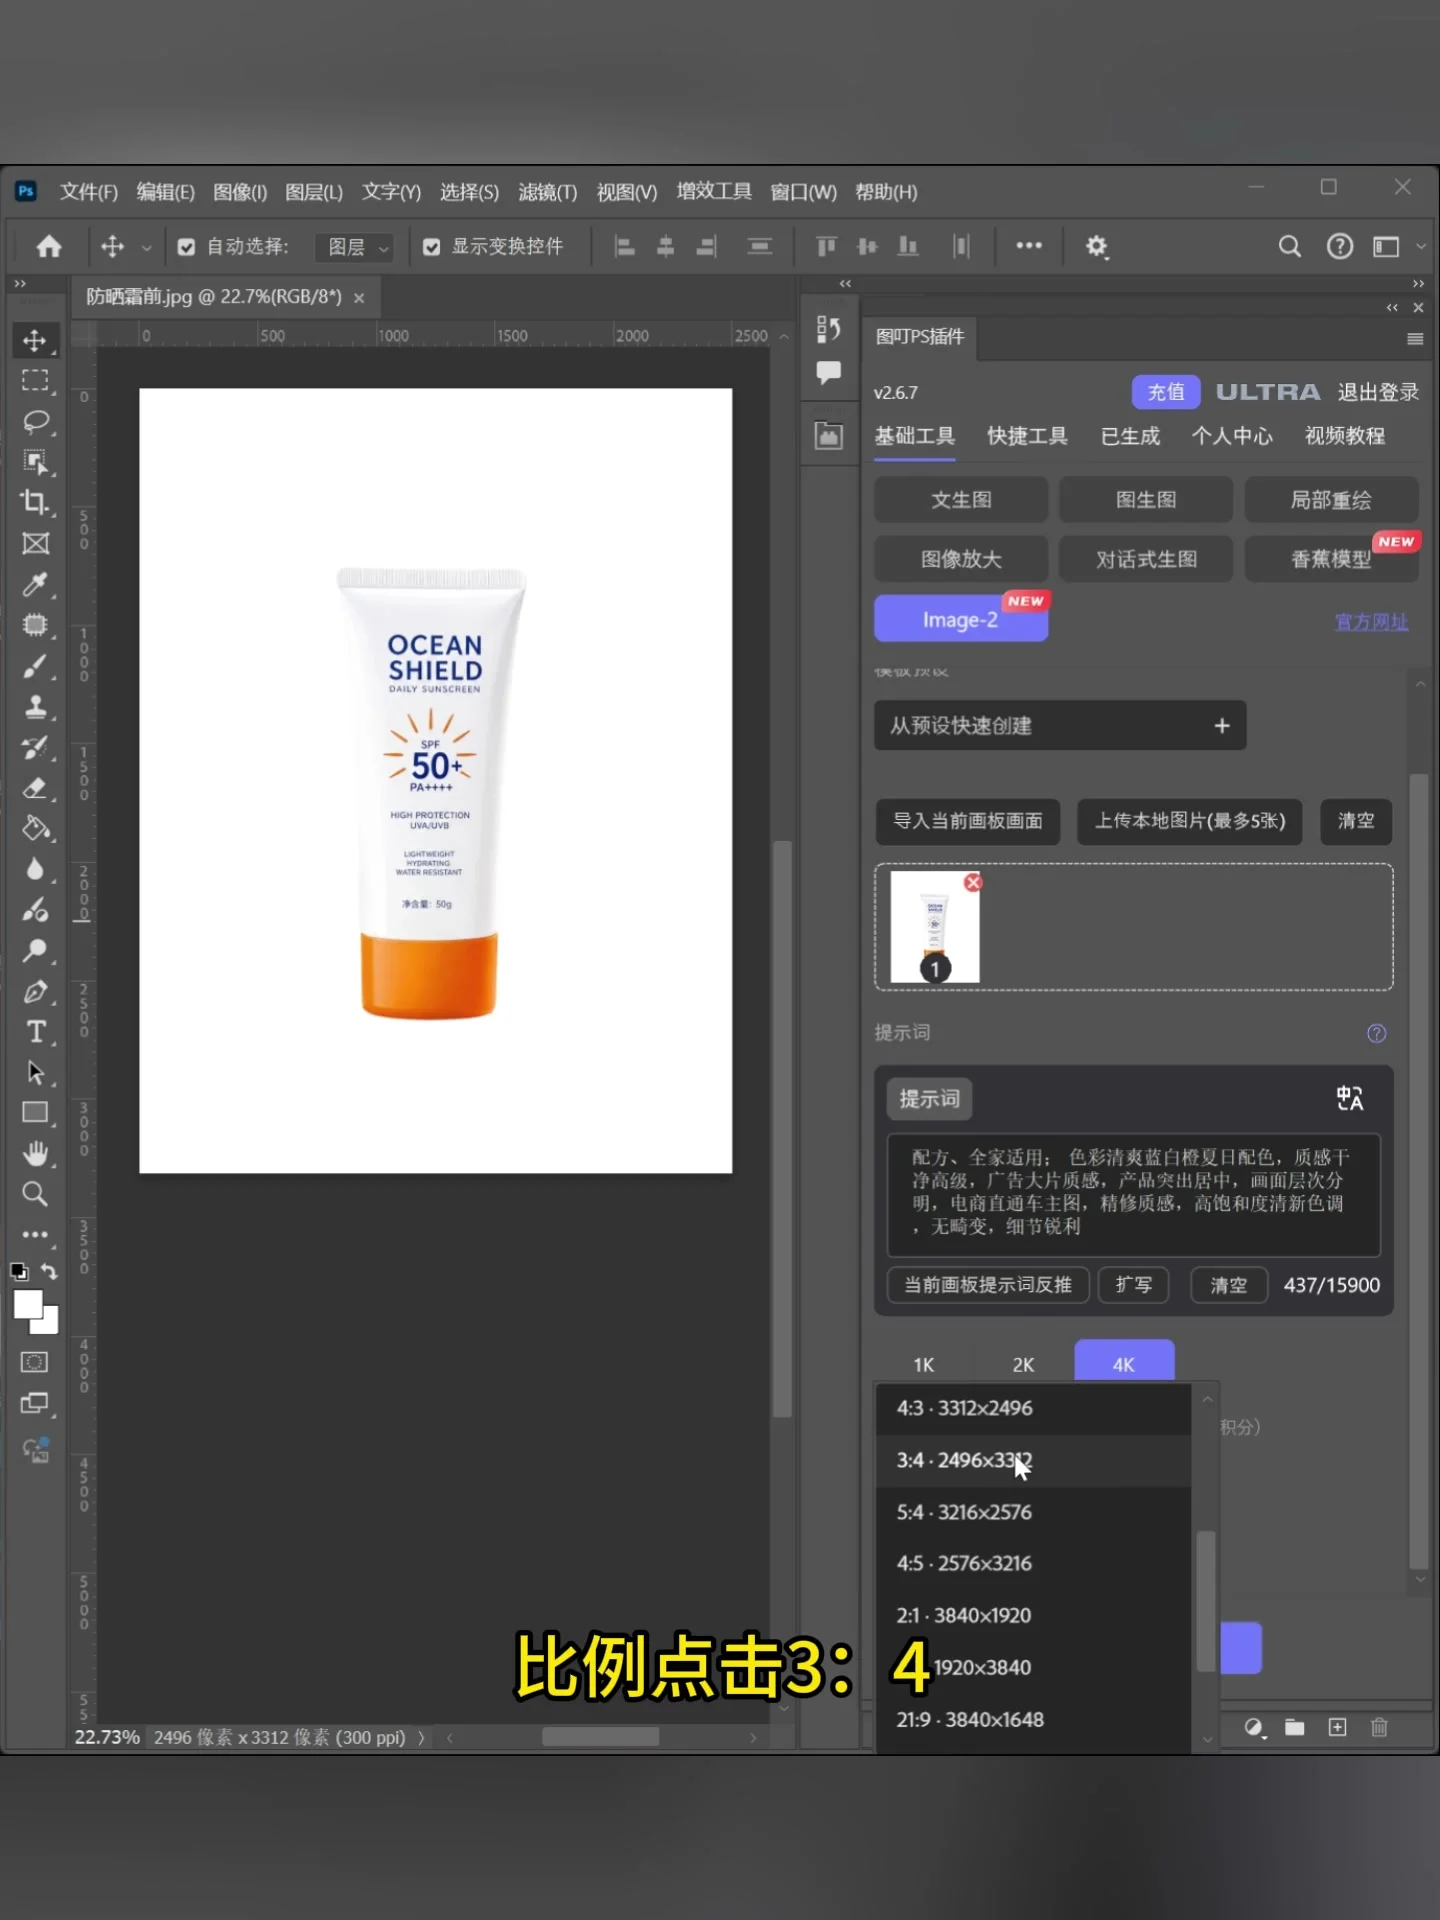Open the Home screen icon

coord(48,246)
